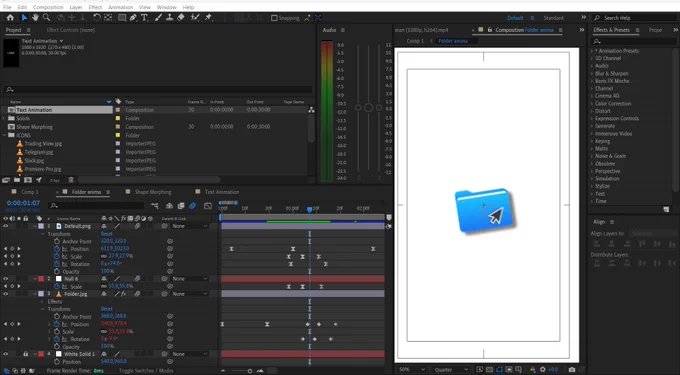Image resolution: width=680 pixels, height=375 pixels.
Task: Delete selected project item with trash icon
Action: [x=71, y=180]
